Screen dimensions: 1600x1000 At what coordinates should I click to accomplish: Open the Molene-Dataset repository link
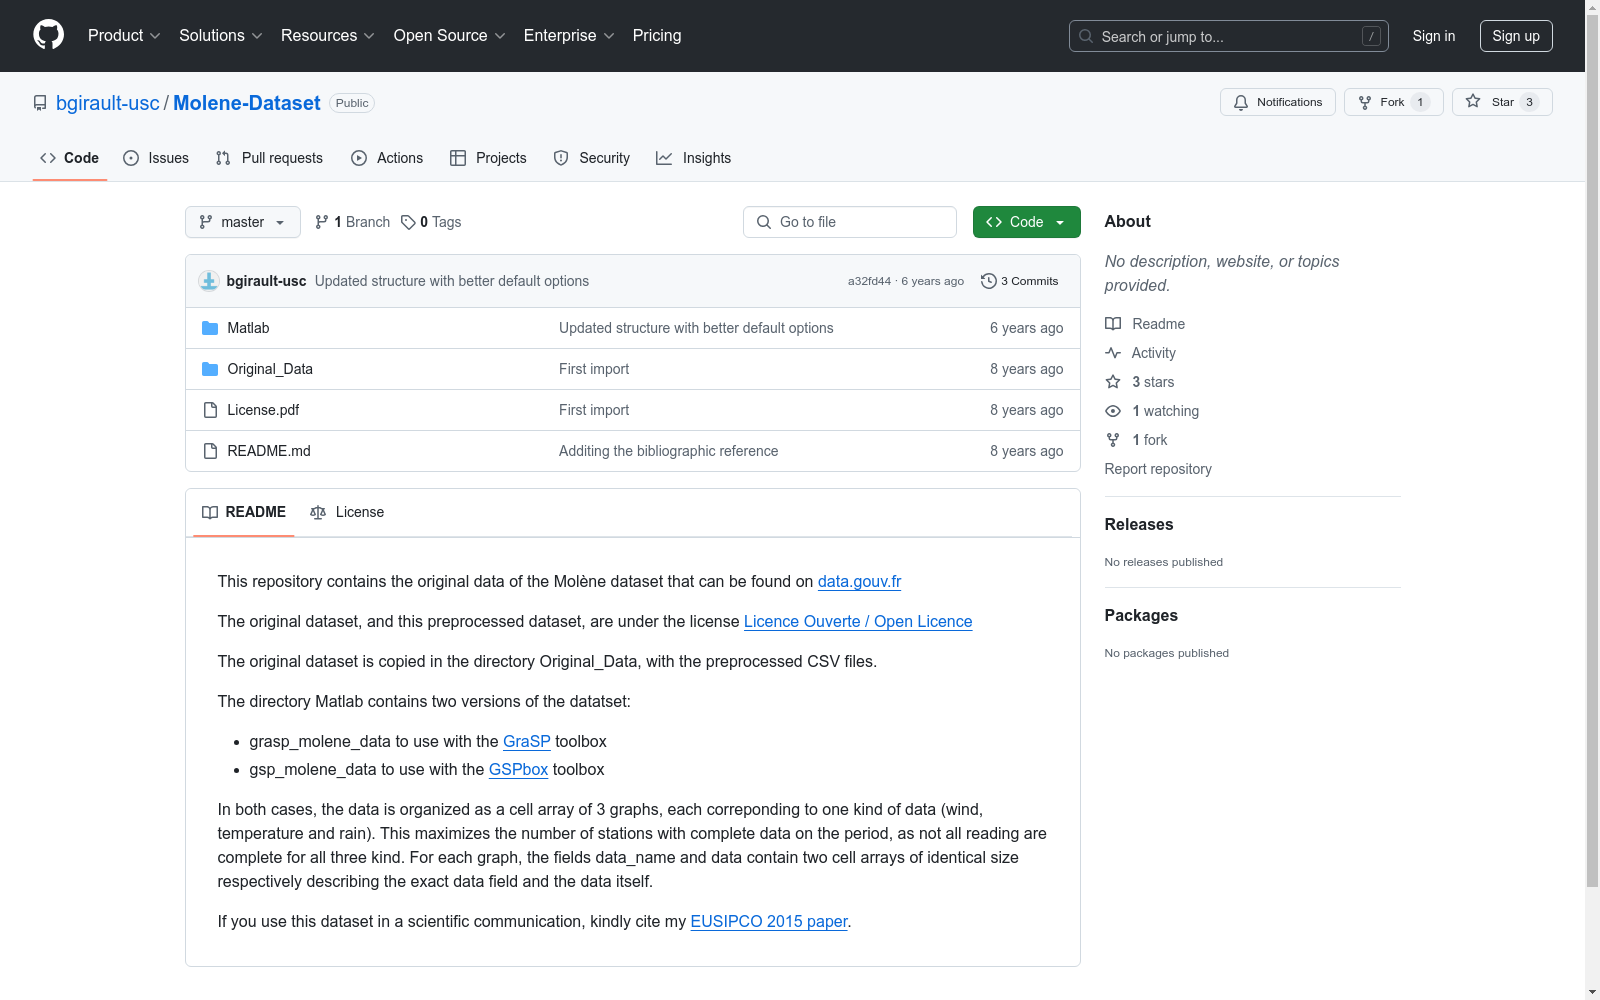pyautogui.click(x=247, y=103)
